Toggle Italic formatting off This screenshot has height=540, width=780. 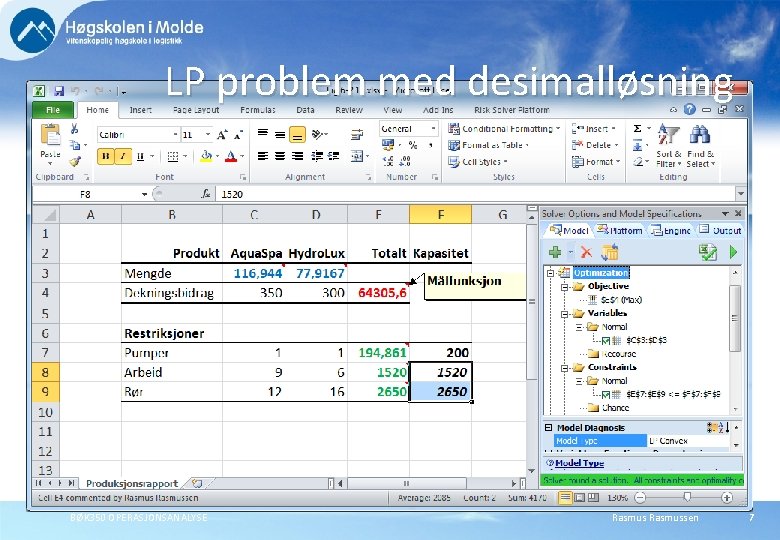tap(123, 156)
